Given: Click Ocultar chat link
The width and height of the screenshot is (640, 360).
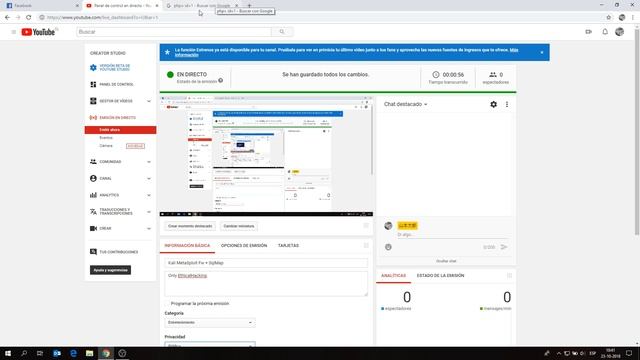Looking at the screenshot, I should [446, 261].
